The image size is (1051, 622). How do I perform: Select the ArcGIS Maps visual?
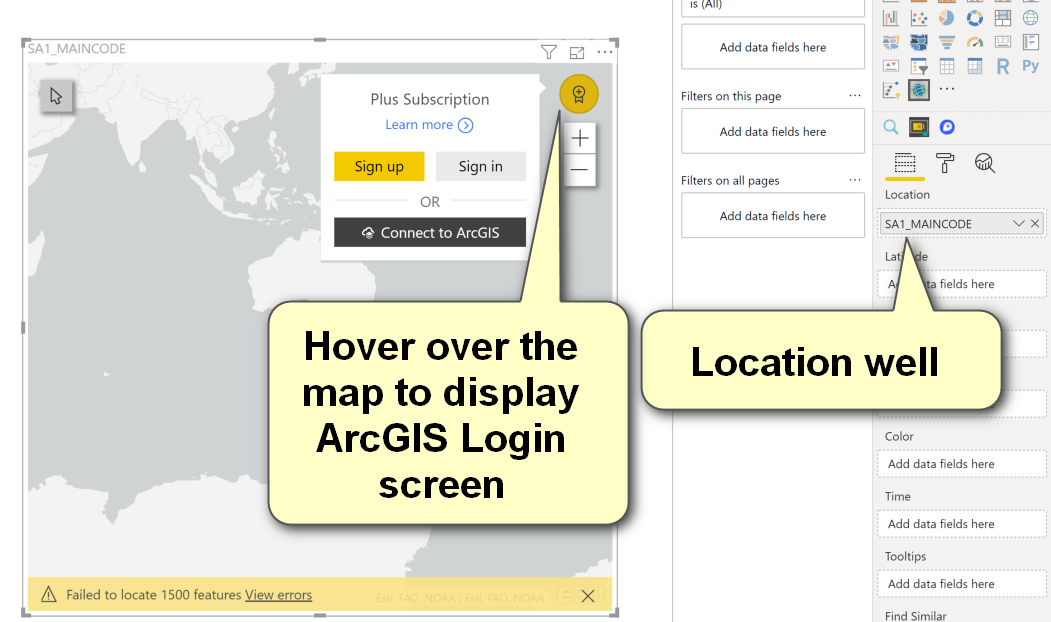coord(919,89)
